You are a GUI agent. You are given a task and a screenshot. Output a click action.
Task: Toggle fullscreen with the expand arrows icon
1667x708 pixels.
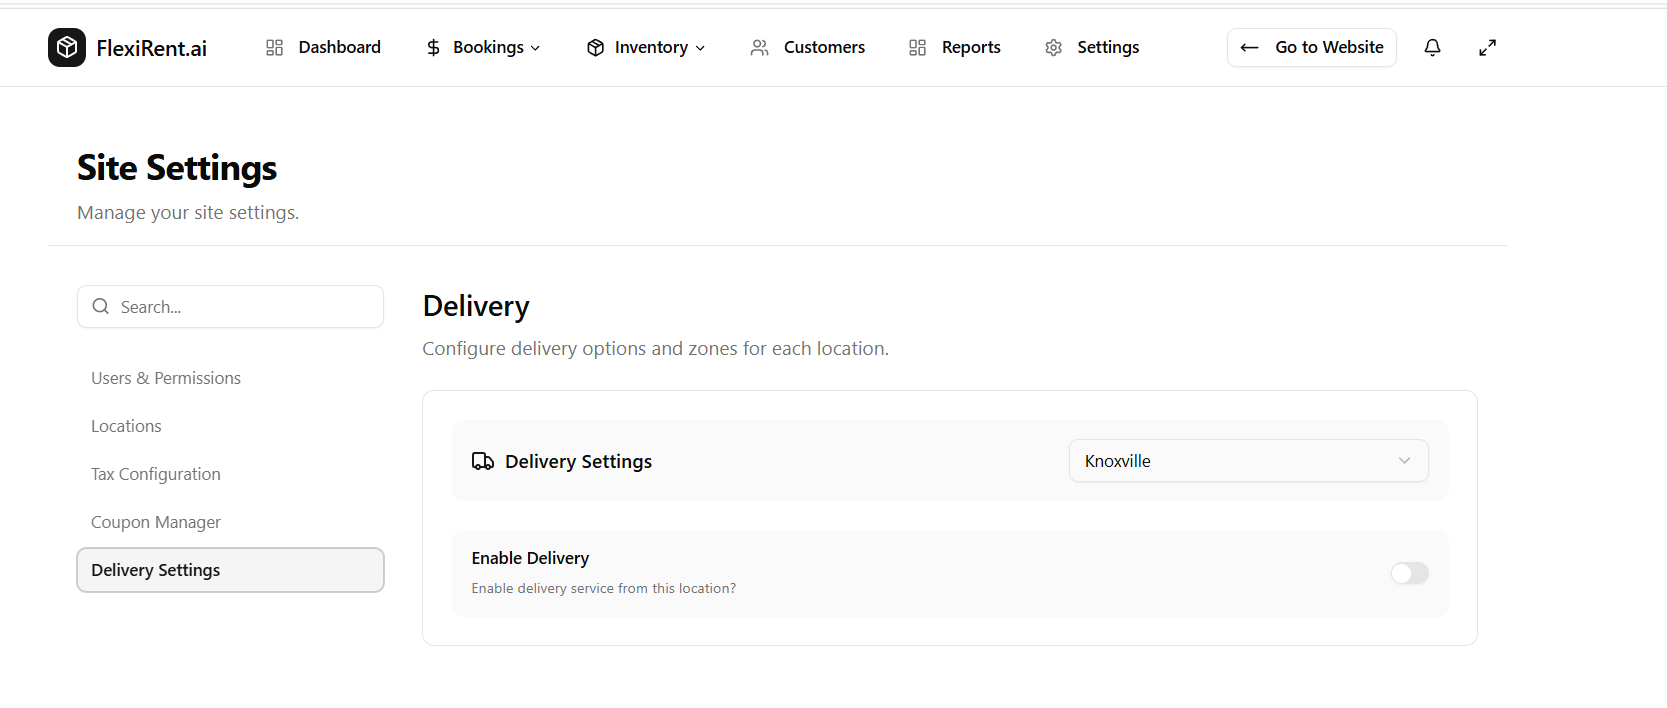1488,47
